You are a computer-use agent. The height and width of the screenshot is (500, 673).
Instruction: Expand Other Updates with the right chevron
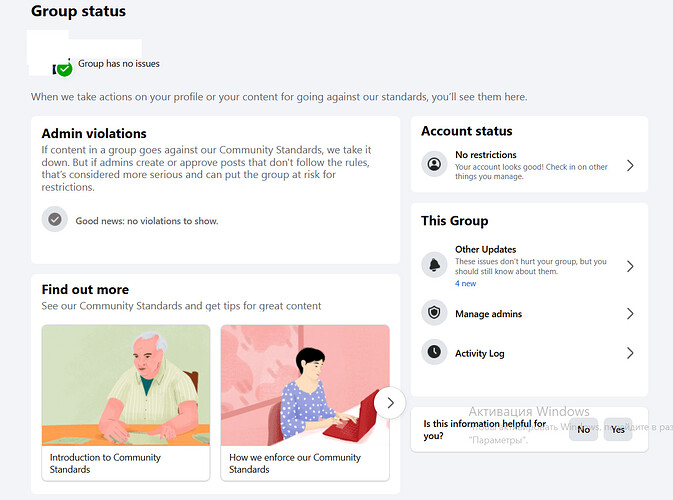[630, 266]
